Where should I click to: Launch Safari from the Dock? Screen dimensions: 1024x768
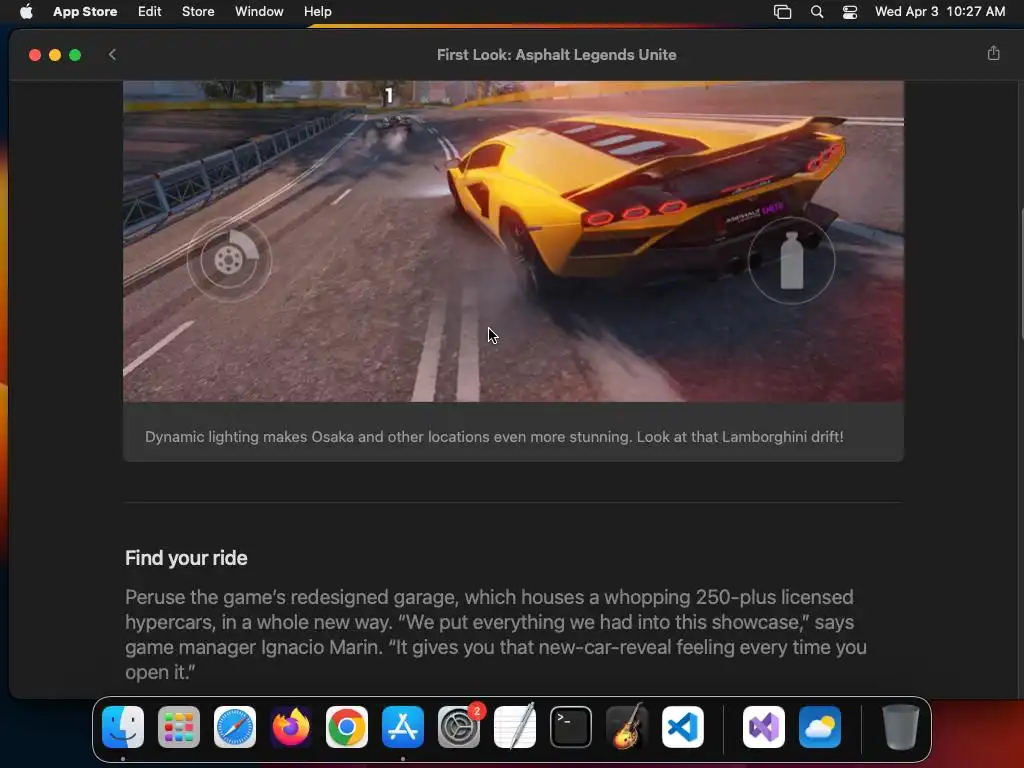[235, 727]
